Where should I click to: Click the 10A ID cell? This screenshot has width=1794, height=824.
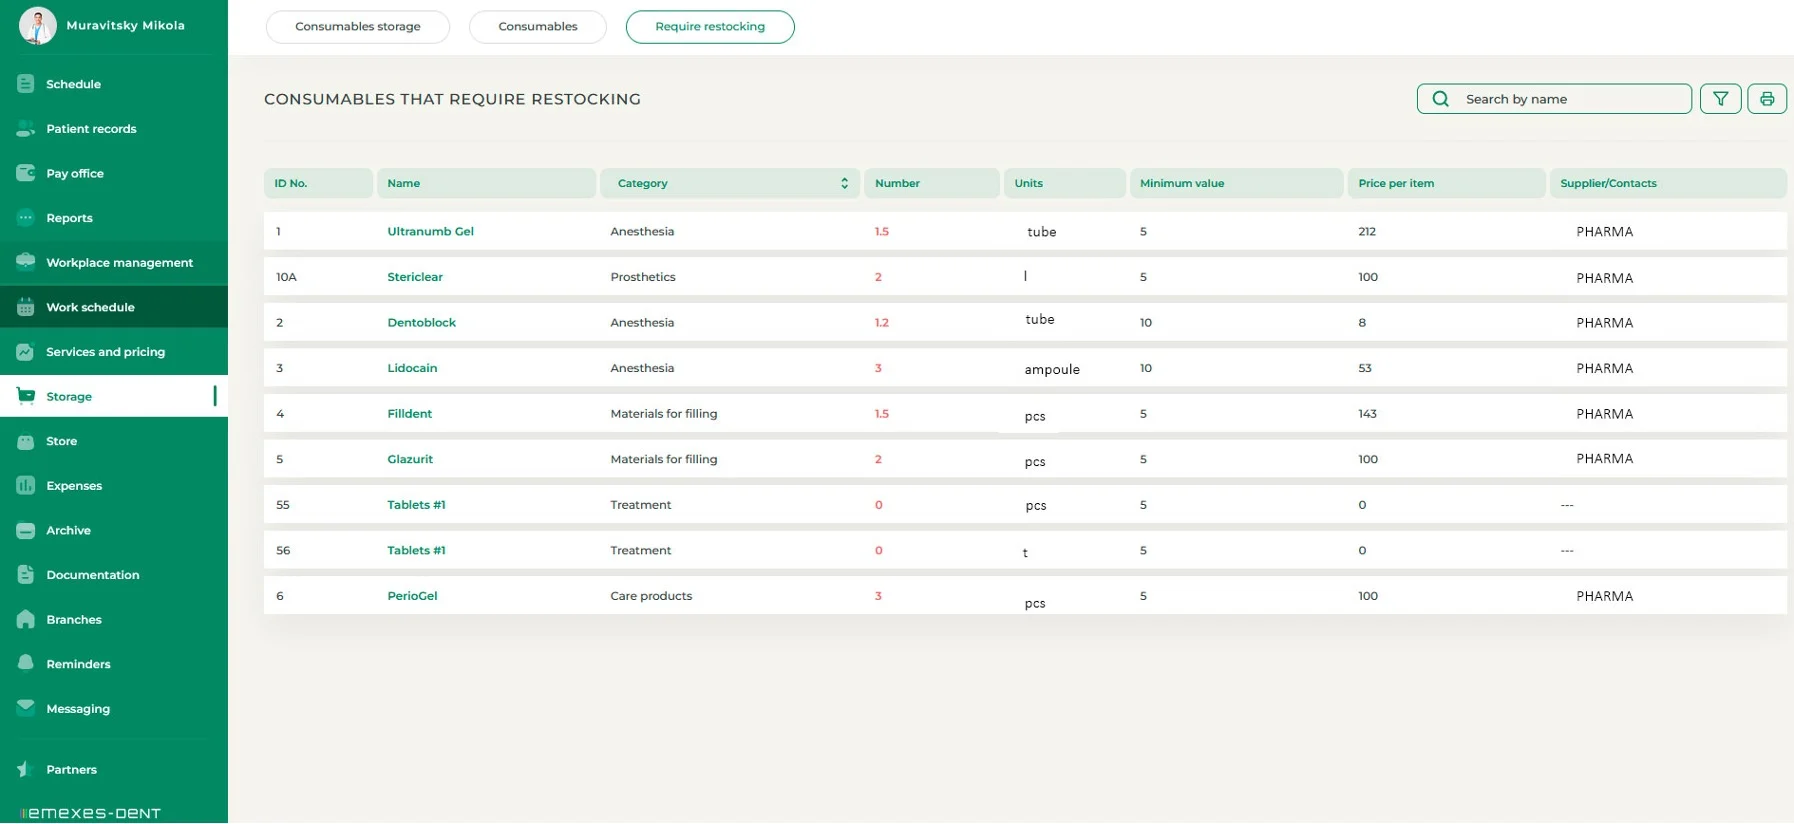(x=286, y=277)
